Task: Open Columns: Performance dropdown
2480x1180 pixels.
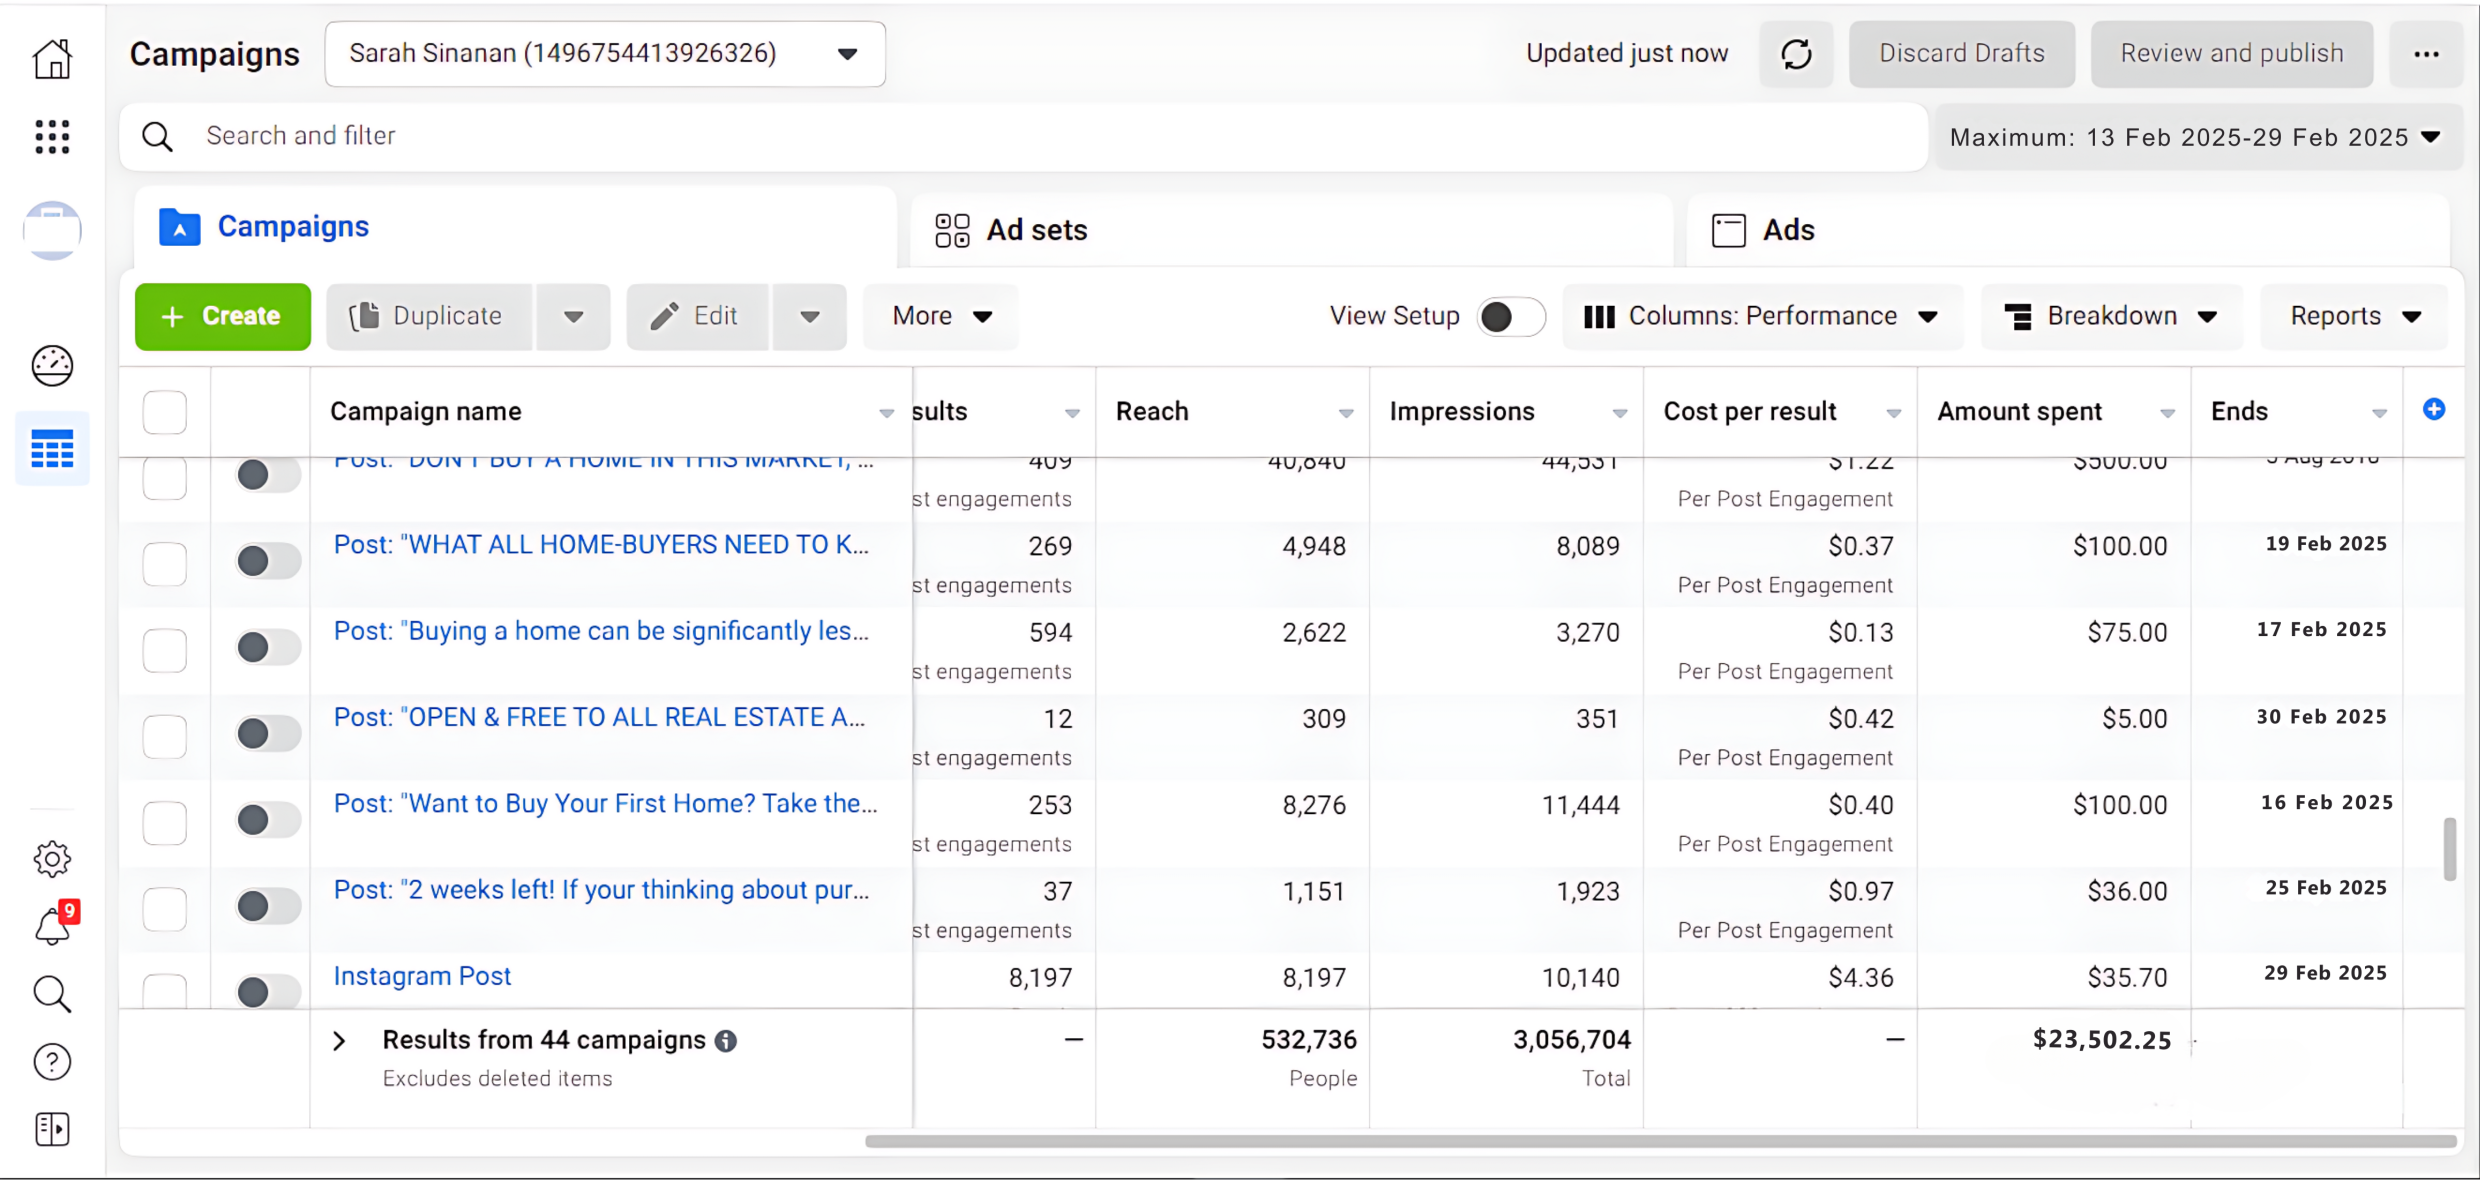Action: [1762, 317]
